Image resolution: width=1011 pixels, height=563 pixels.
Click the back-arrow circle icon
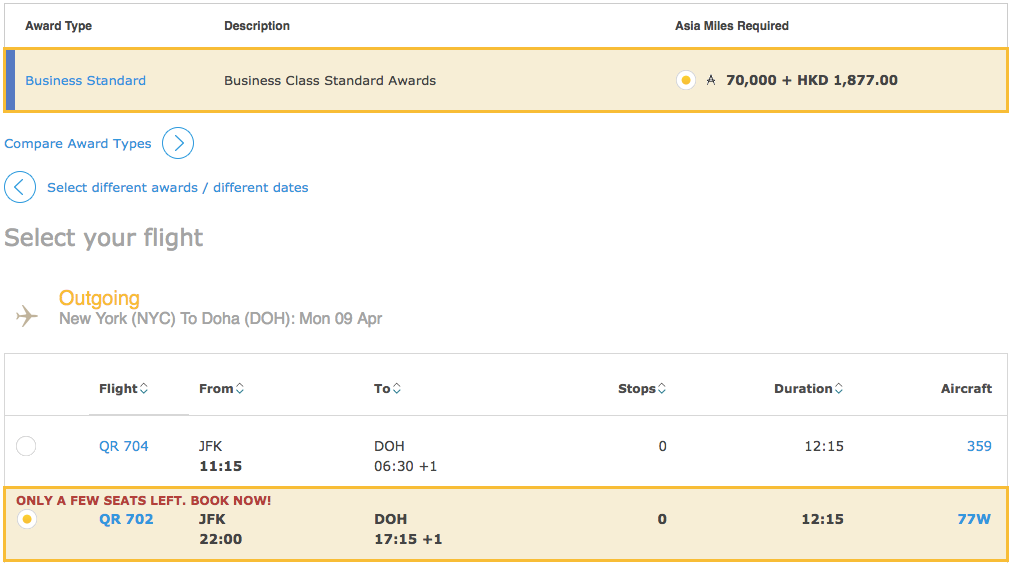tap(20, 187)
